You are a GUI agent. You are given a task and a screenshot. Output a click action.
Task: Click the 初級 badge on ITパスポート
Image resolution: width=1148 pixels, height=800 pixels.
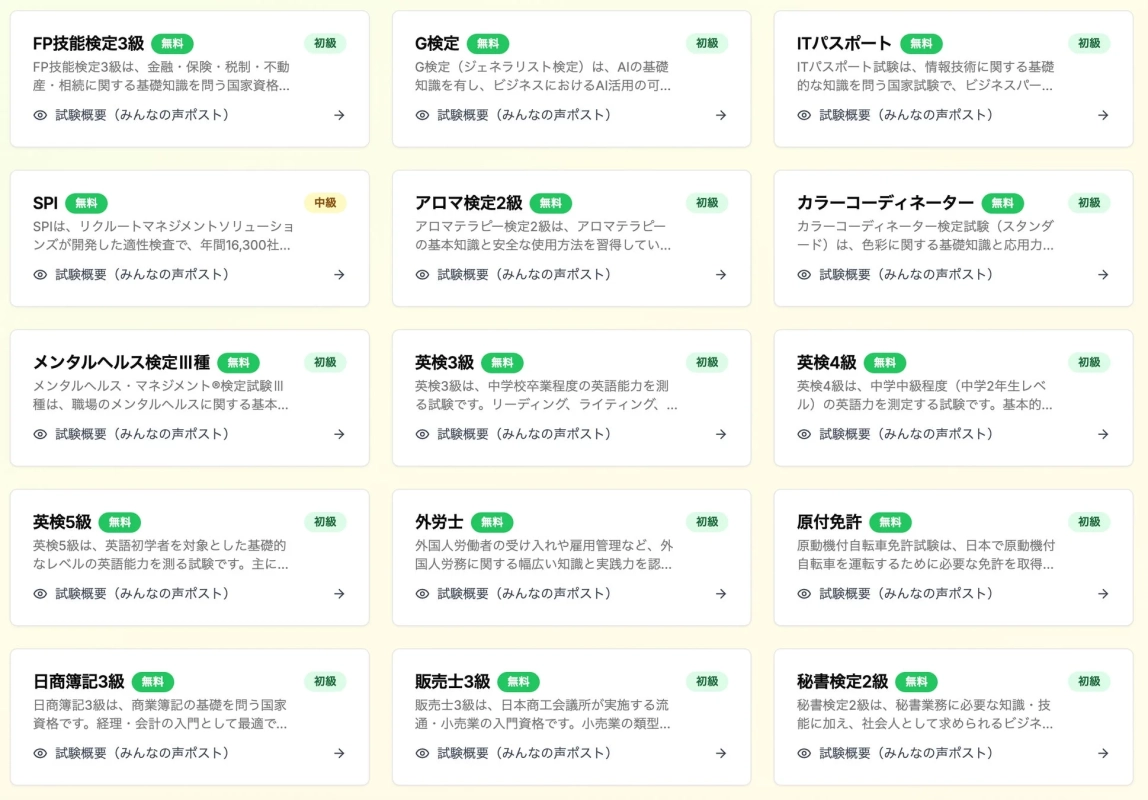coord(1089,43)
